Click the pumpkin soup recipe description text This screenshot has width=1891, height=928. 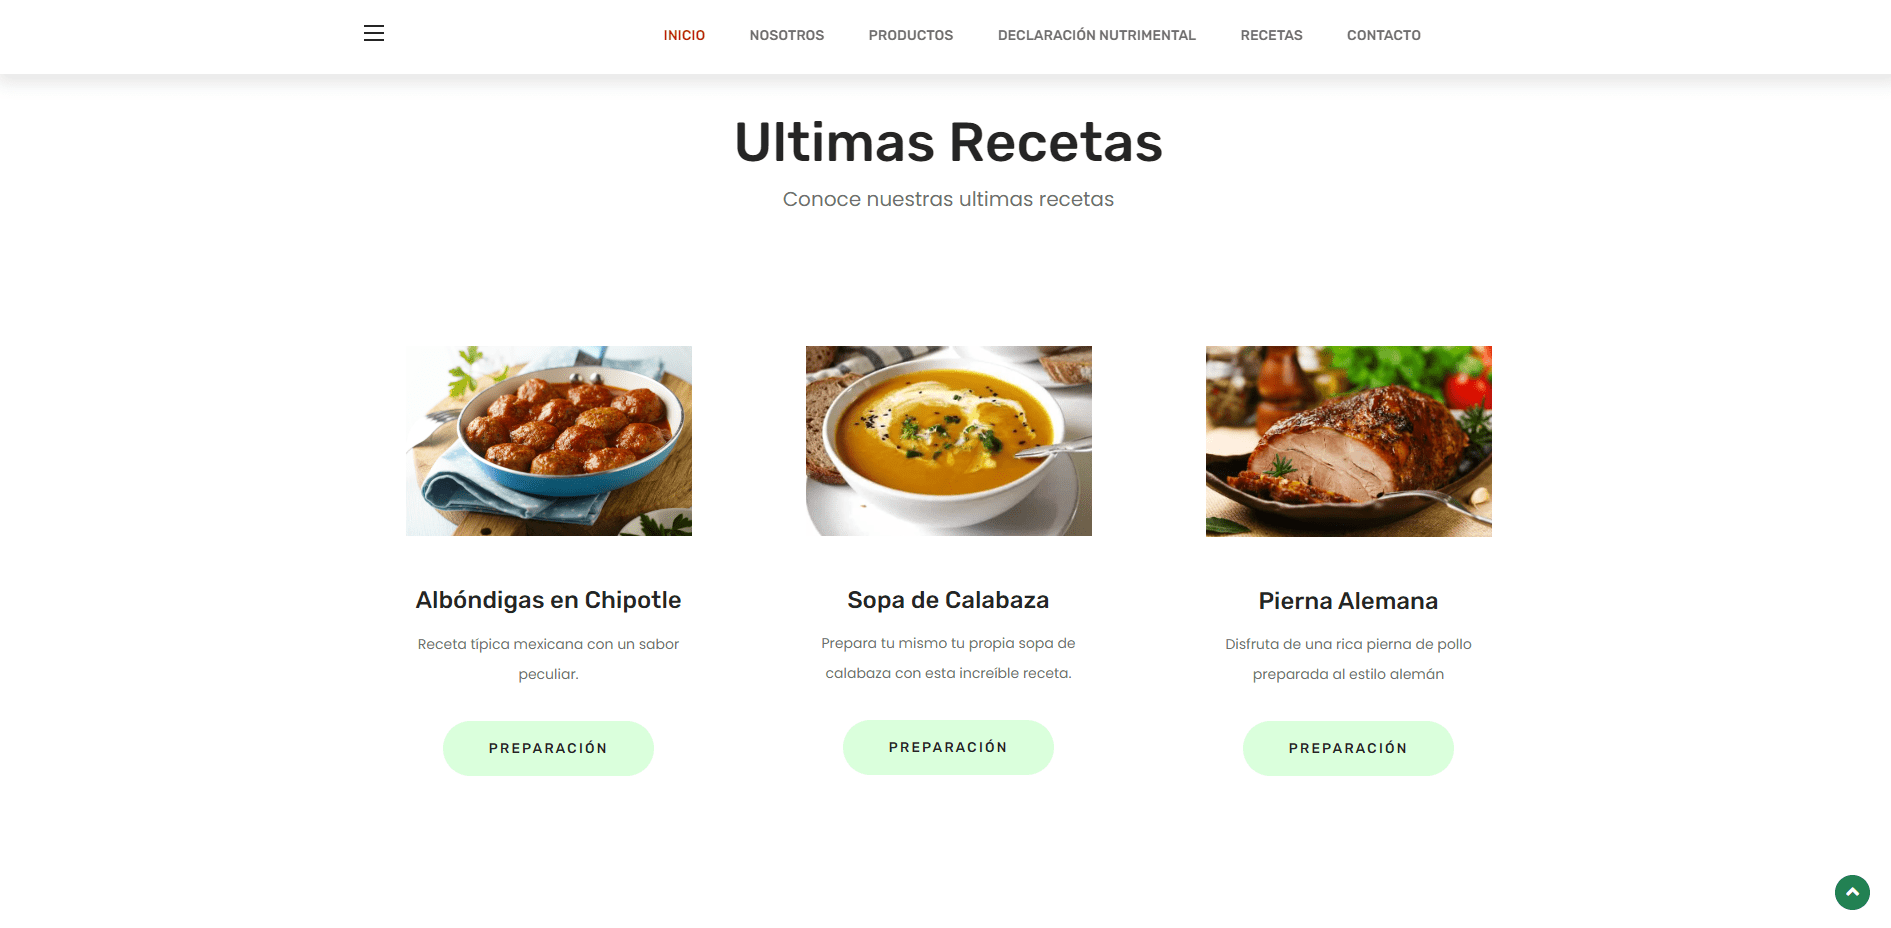pyautogui.click(x=948, y=658)
